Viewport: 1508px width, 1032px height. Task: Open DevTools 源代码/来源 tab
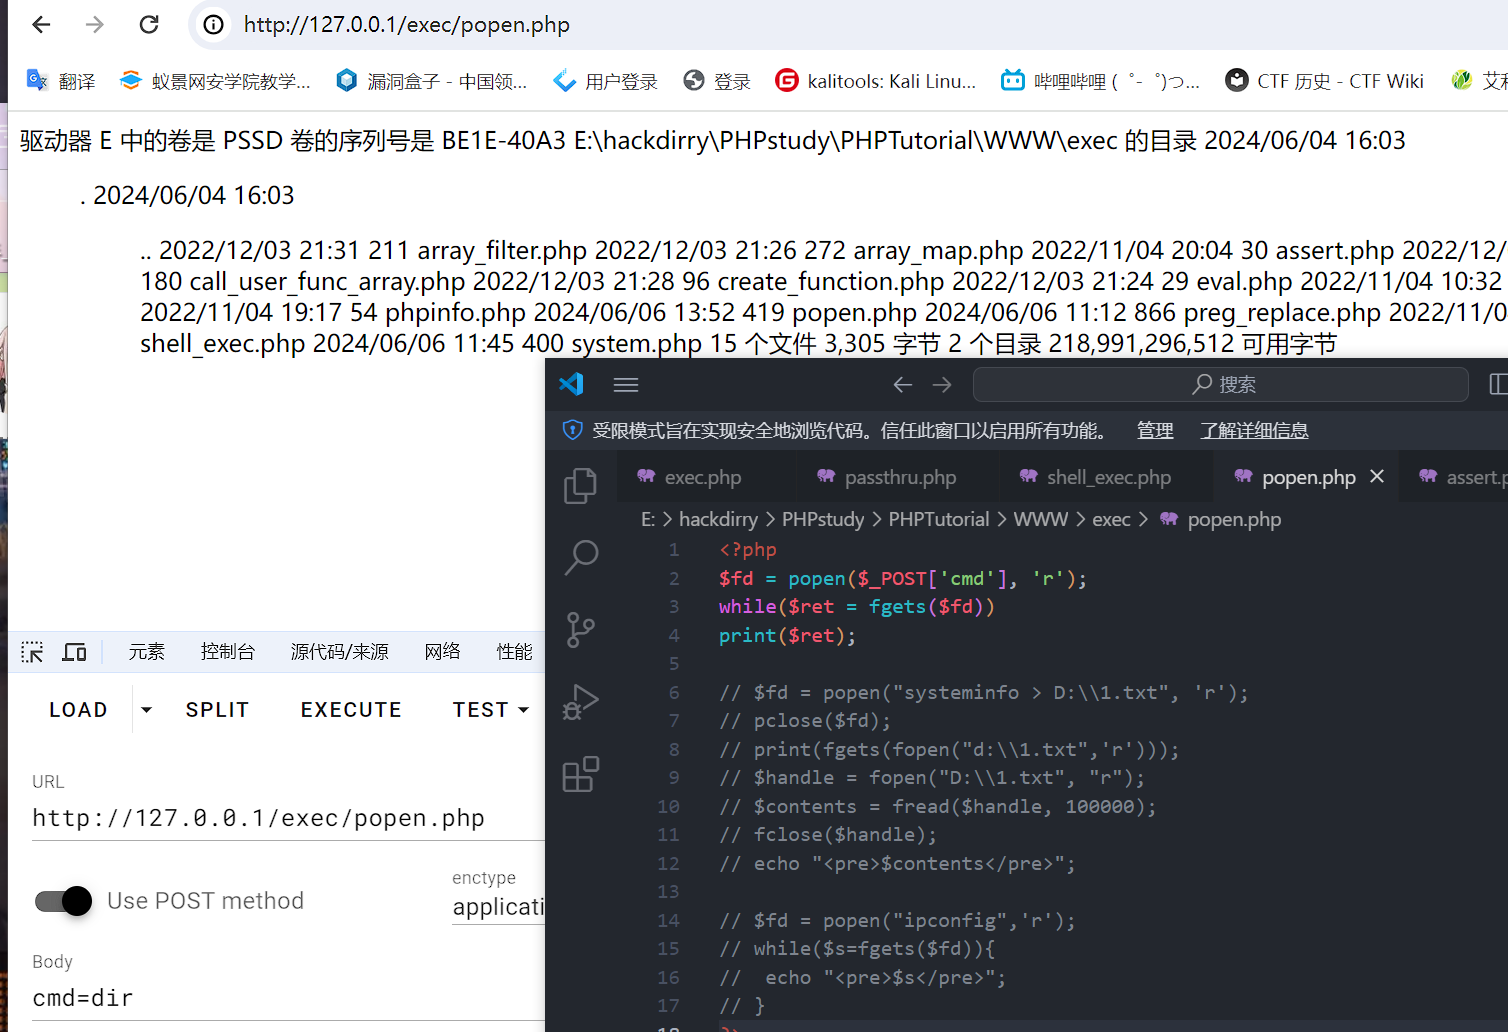coord(339,652)
